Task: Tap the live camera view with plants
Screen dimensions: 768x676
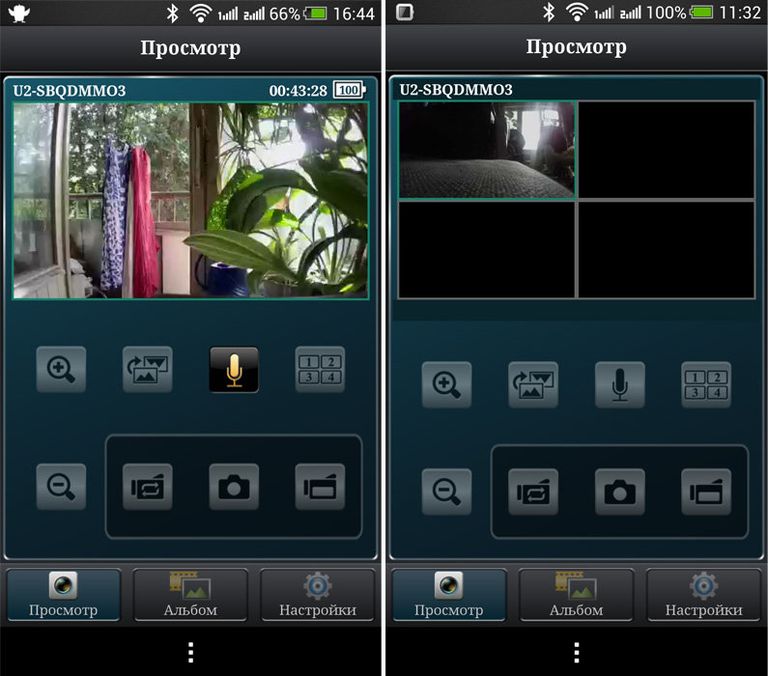Action: click(x=191, y=200)
